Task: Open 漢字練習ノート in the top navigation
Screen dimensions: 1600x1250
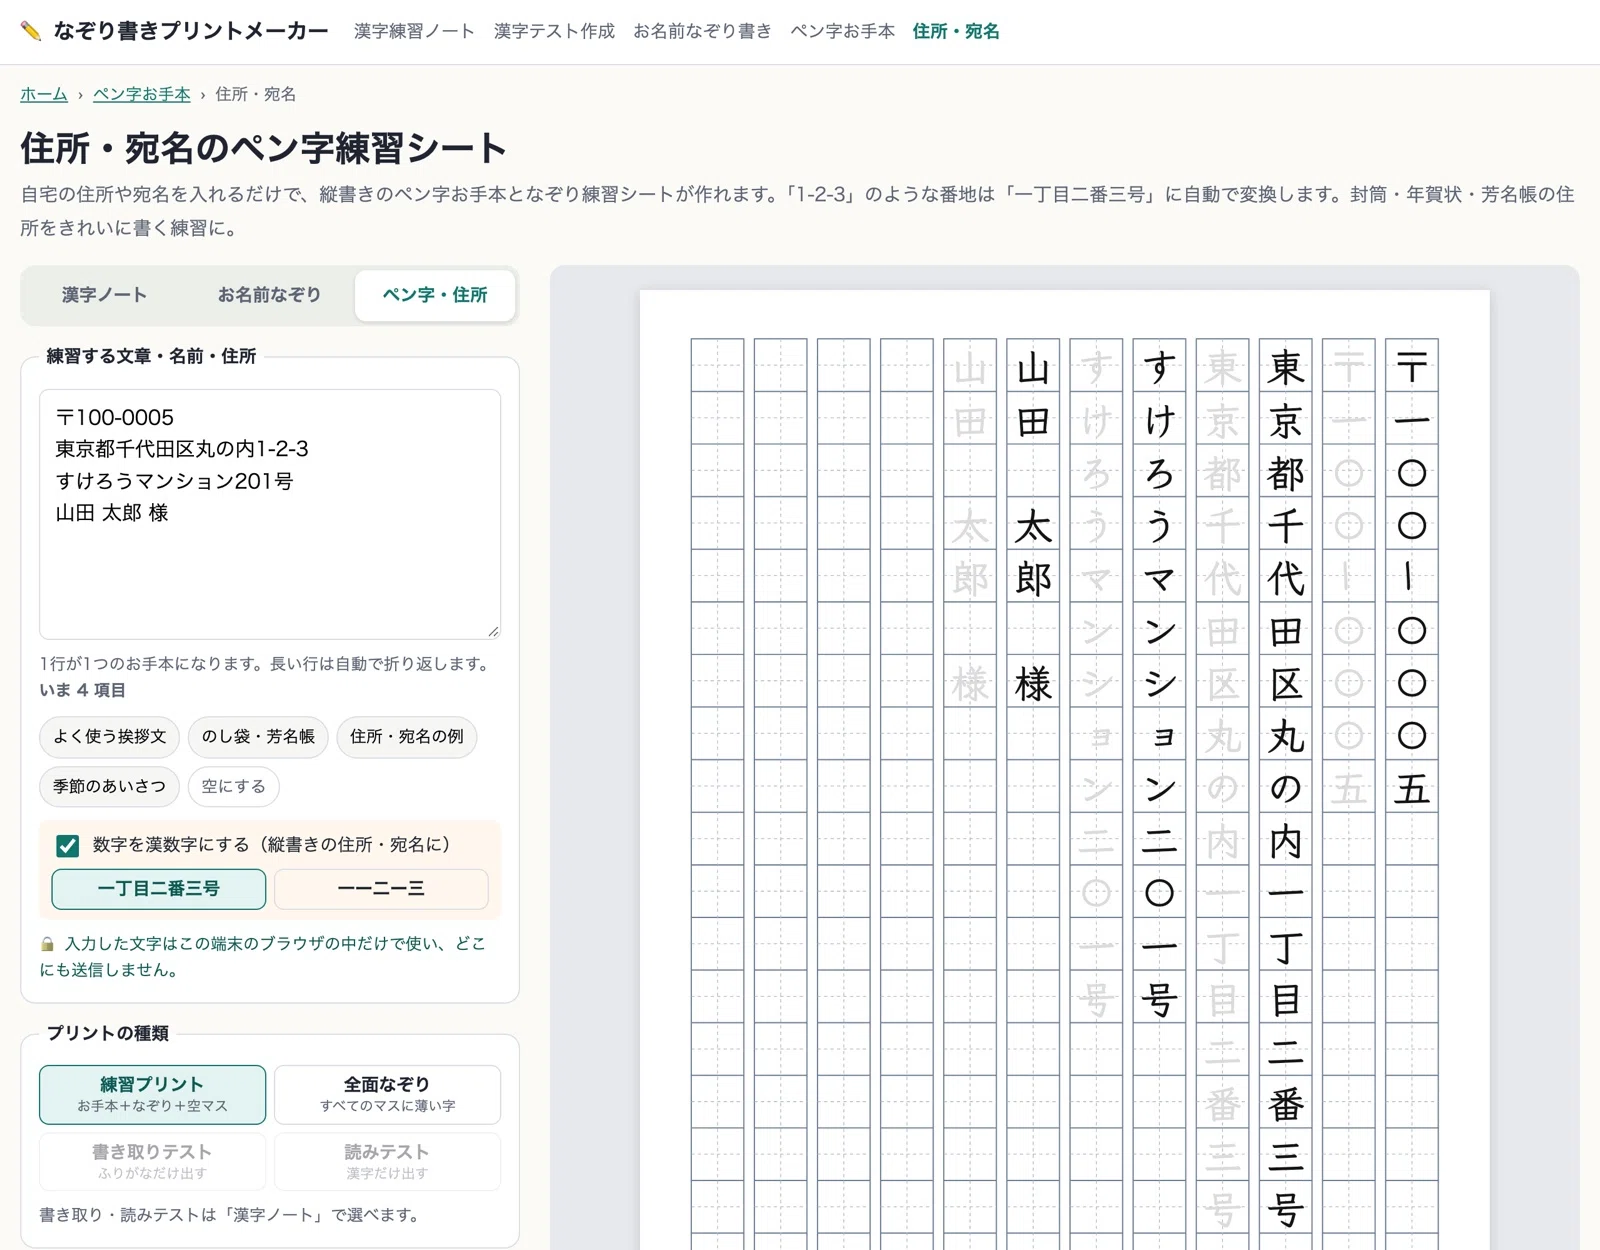Action: click(x=414, y=31)
